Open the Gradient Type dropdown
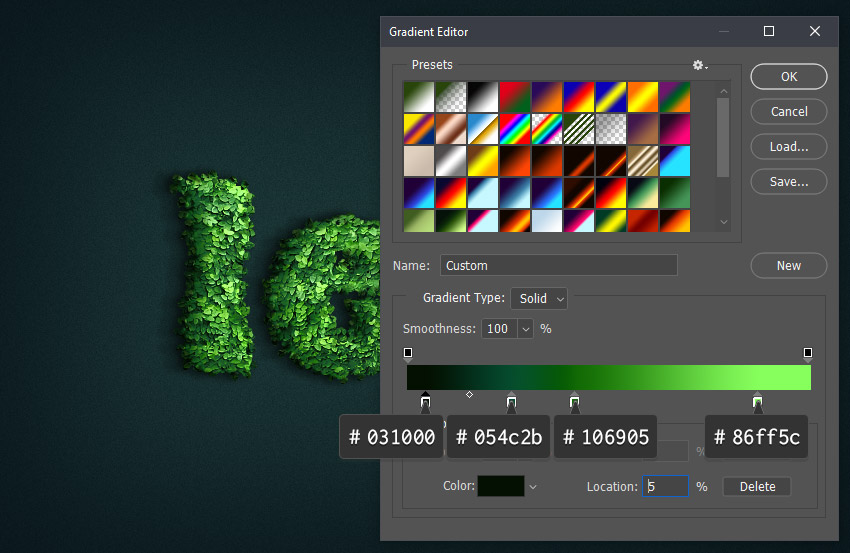 coord(539,299)
